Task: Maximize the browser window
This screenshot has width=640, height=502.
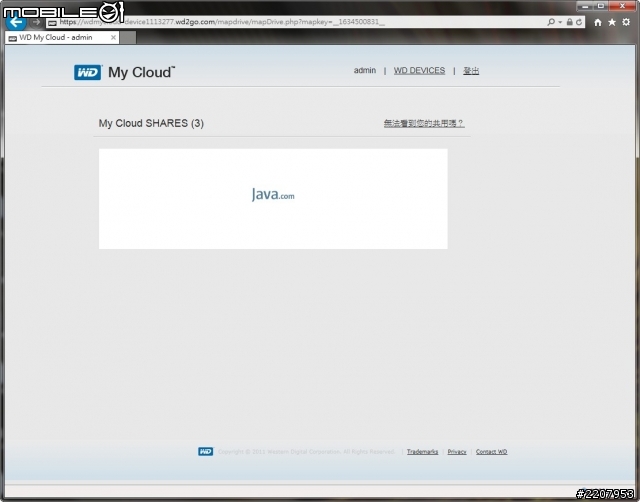Action: coord(601,6)
